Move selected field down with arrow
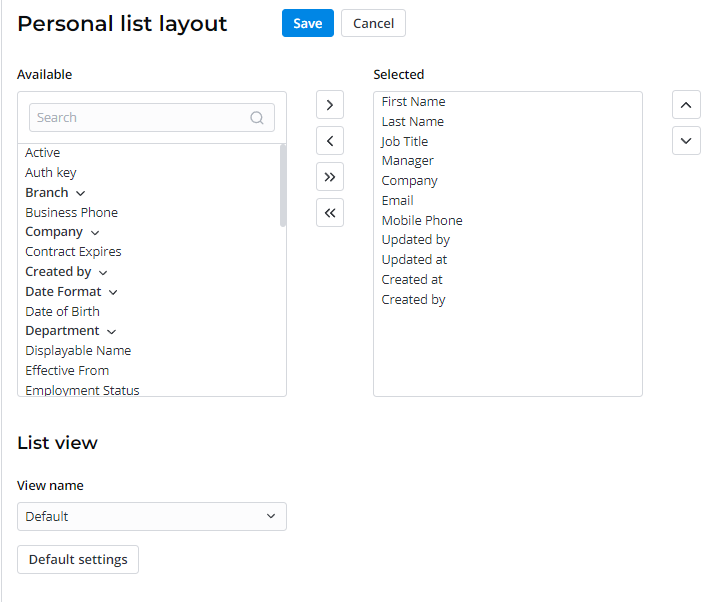Image resolution: width=723 pixels, height=602 pixels. click(x=685, y=141)
